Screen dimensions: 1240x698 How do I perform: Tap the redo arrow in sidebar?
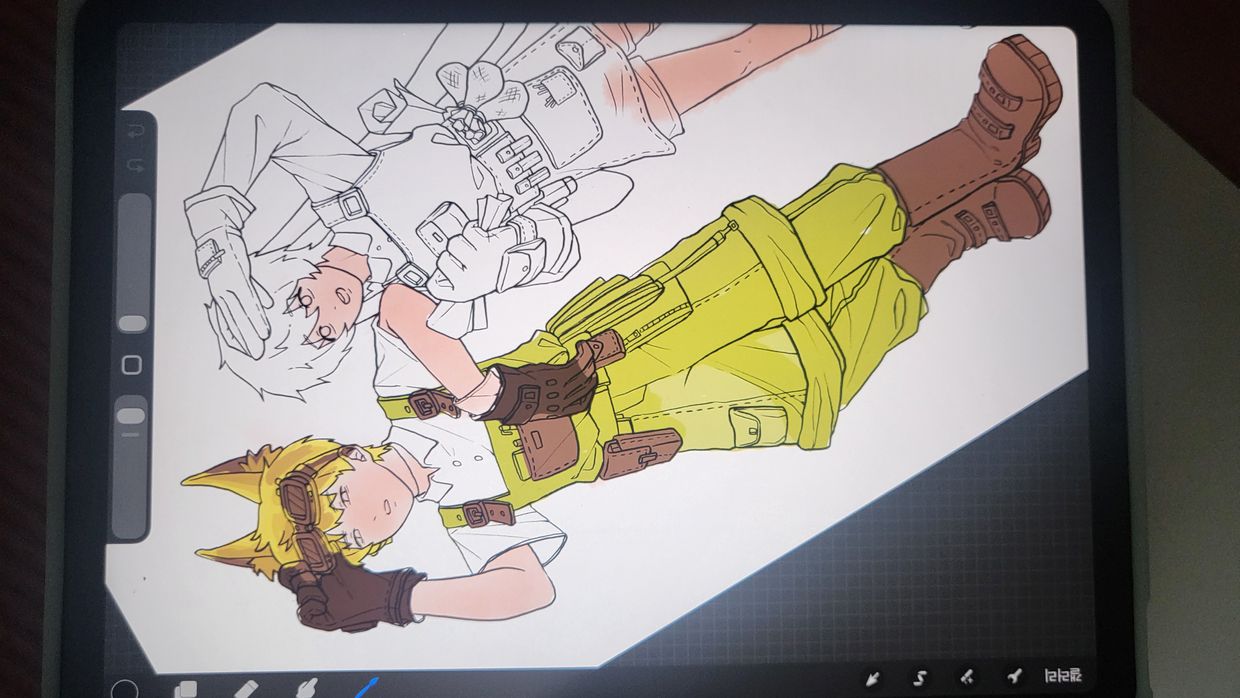[135, 164]
